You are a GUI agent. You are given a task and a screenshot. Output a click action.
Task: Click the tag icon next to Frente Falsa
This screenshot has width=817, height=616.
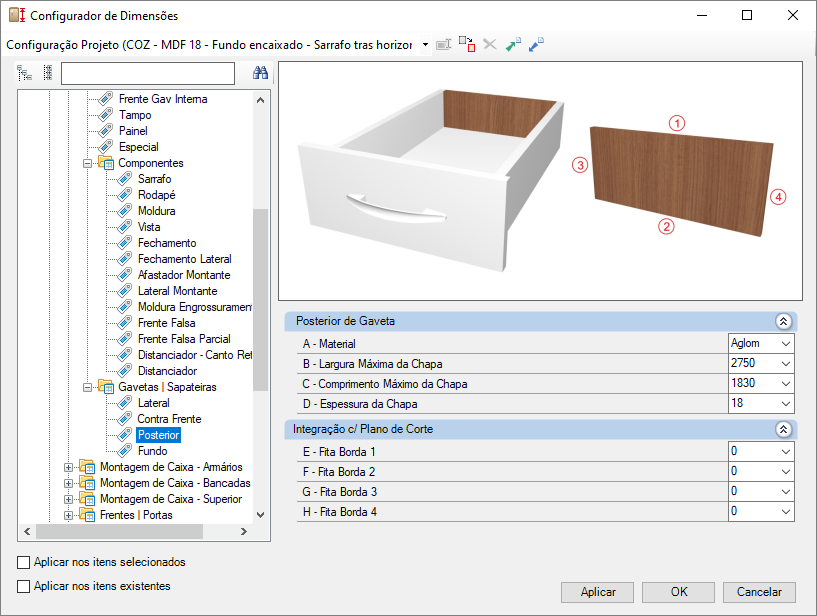pyautogui.click(x=125, y=323)
